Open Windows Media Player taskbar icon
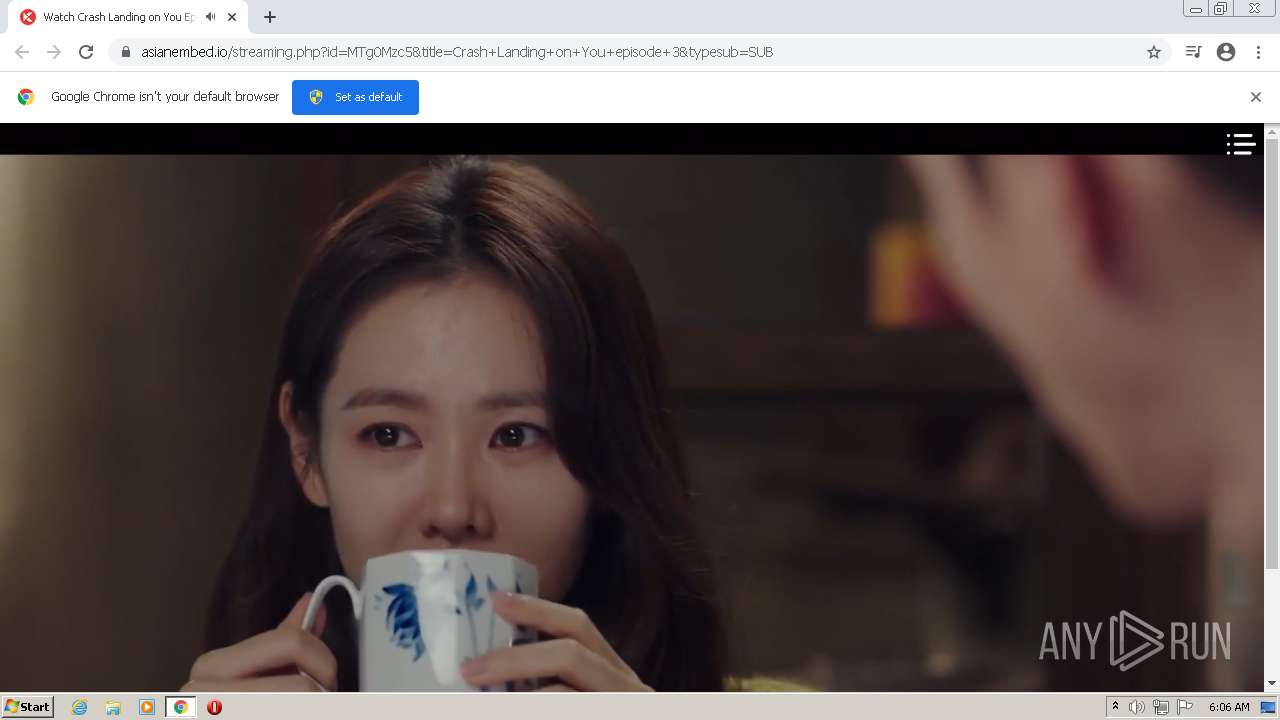 (147, 707)
